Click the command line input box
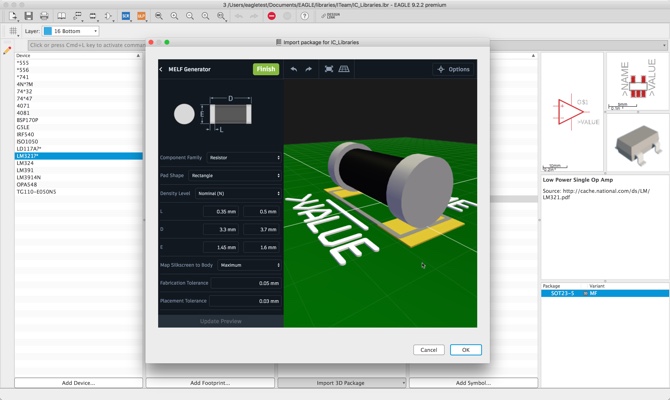 coord(88,45)
